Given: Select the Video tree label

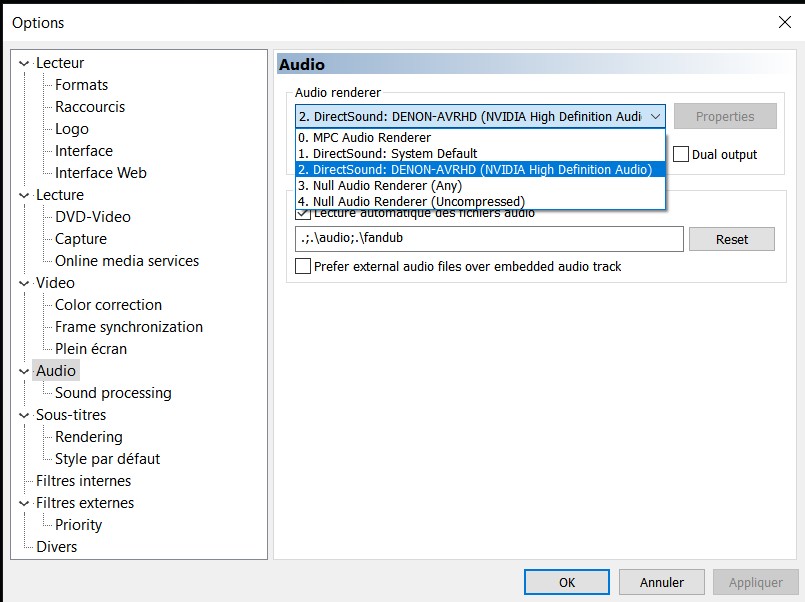Looking at the screenshot, I should pos(55,283).
